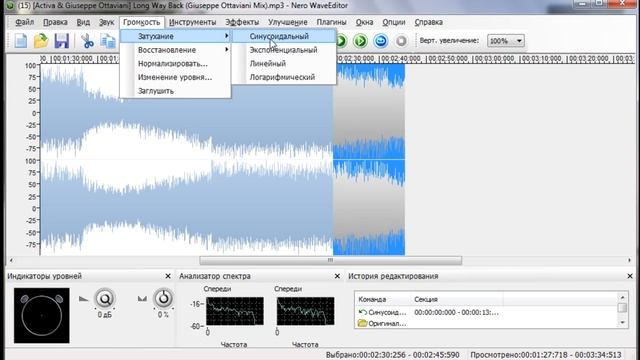Close the История редактирования panel

pos(630,276)
